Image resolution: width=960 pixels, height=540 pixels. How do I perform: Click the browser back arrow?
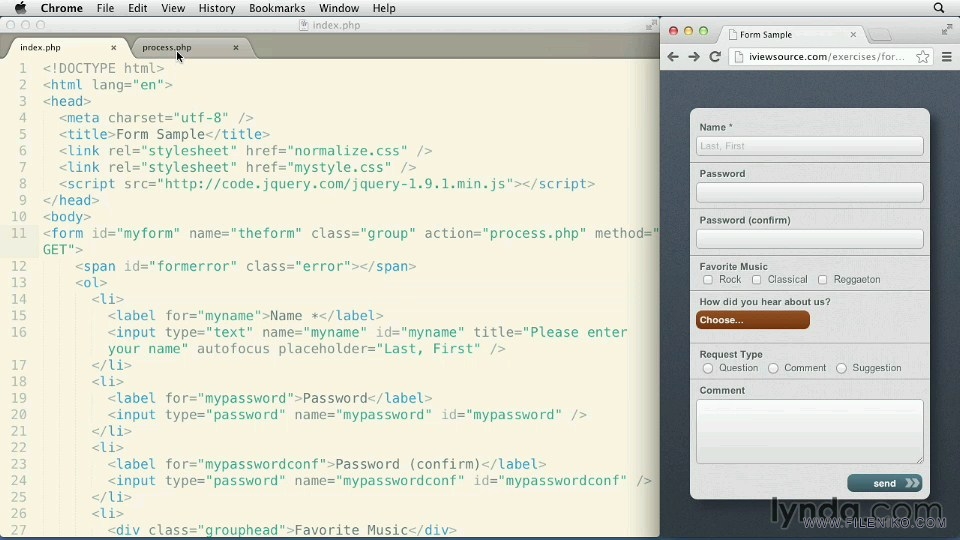pos(673,56)
